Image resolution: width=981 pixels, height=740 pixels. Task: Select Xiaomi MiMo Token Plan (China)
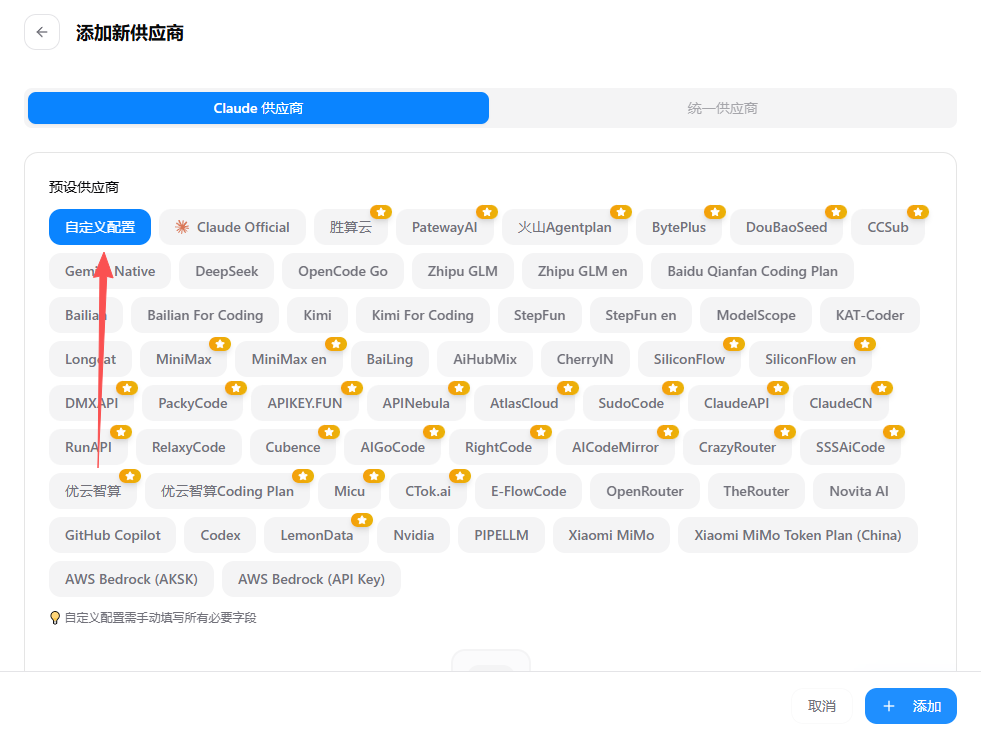pos(798,535)
